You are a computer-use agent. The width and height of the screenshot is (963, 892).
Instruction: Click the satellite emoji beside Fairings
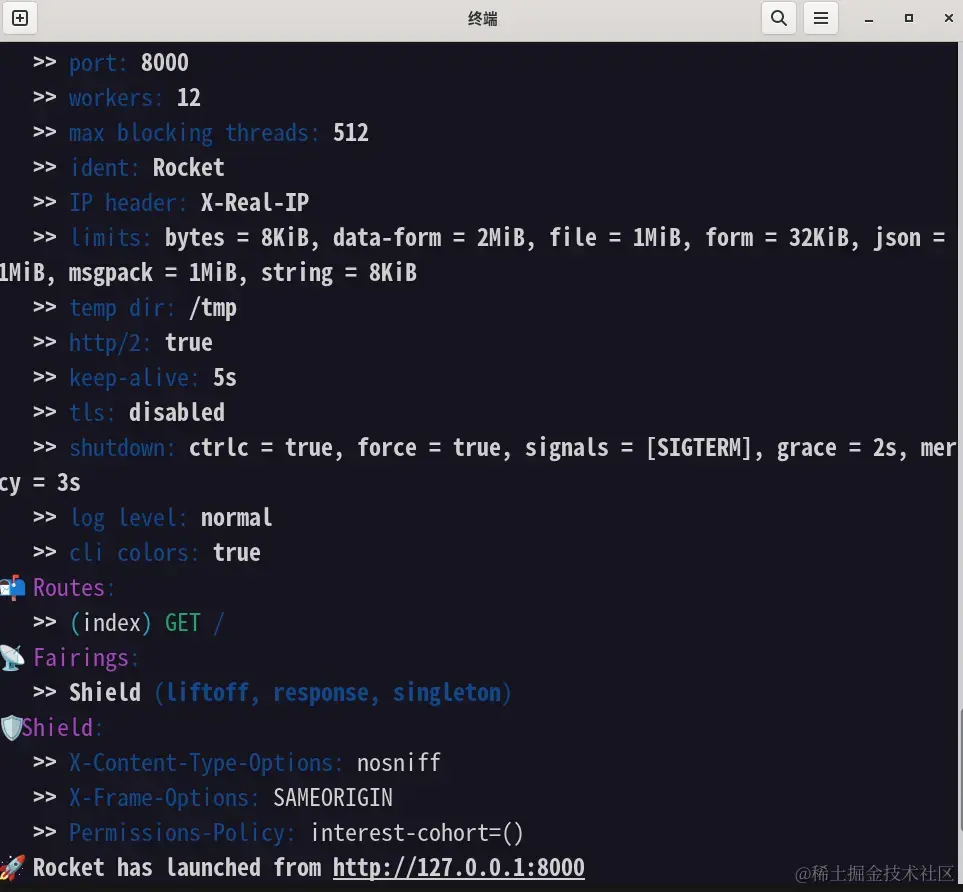coord(12,657)
